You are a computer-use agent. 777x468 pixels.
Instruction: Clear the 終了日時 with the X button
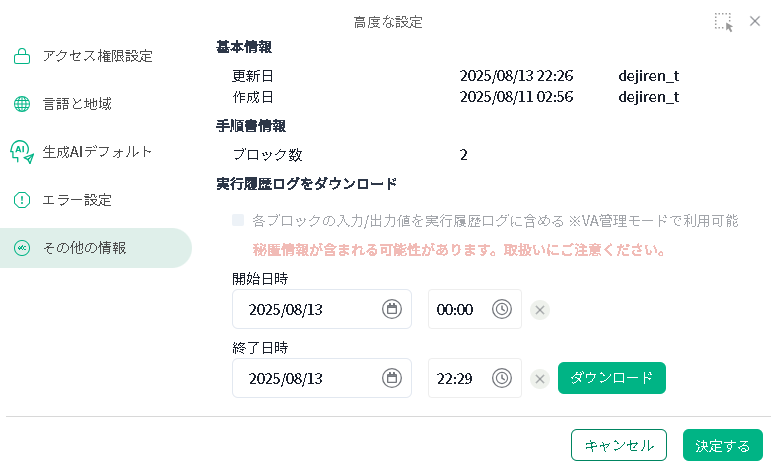[x=540, y=379]
